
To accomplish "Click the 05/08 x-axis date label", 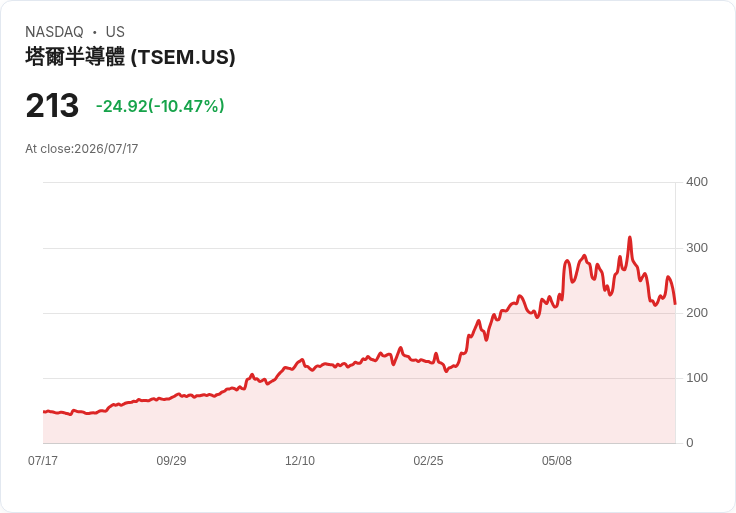I will (x=557, y=460).
